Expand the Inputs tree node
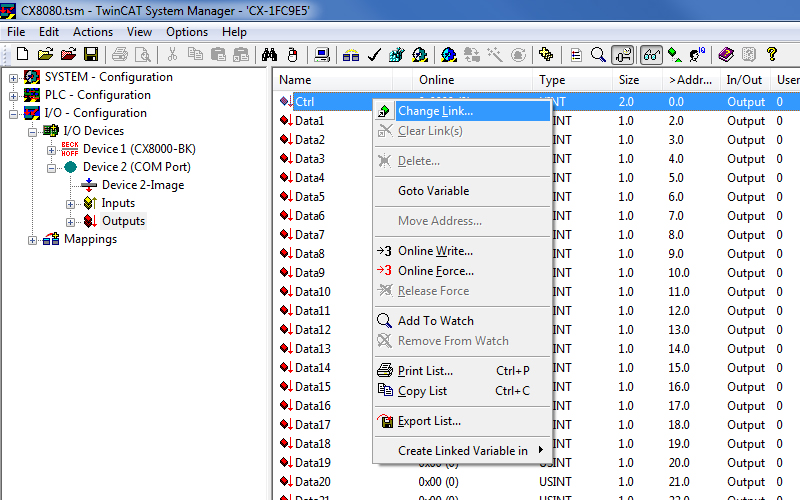Screen dimensions: 800x500 [70, 204]
